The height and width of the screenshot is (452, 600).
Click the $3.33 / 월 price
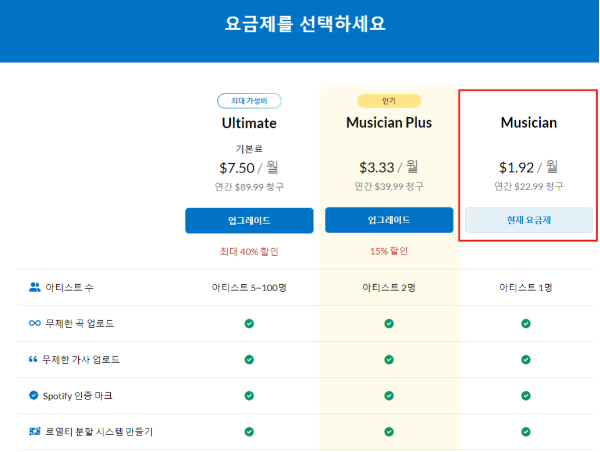(389, 167)
